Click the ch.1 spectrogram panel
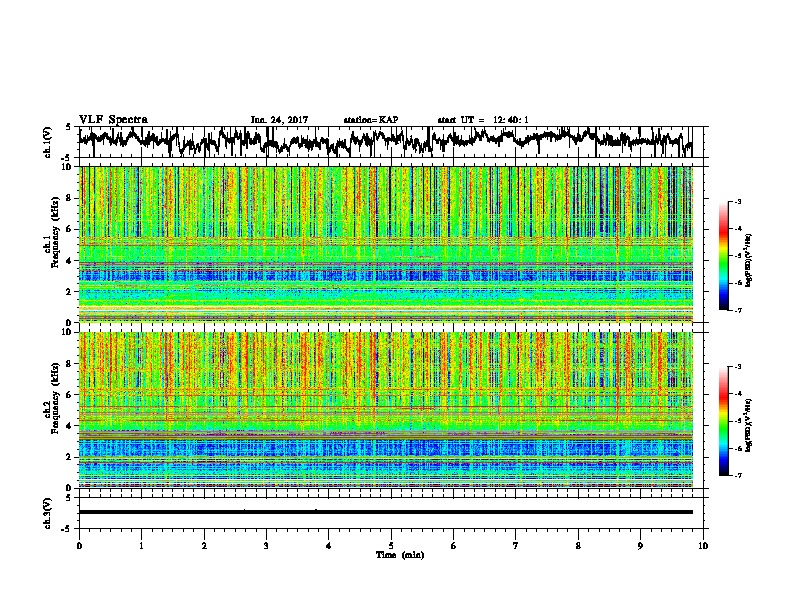Image resolution: width=792 pixels, height=612 pixels. pyautogui.click(x=386, y=244)
